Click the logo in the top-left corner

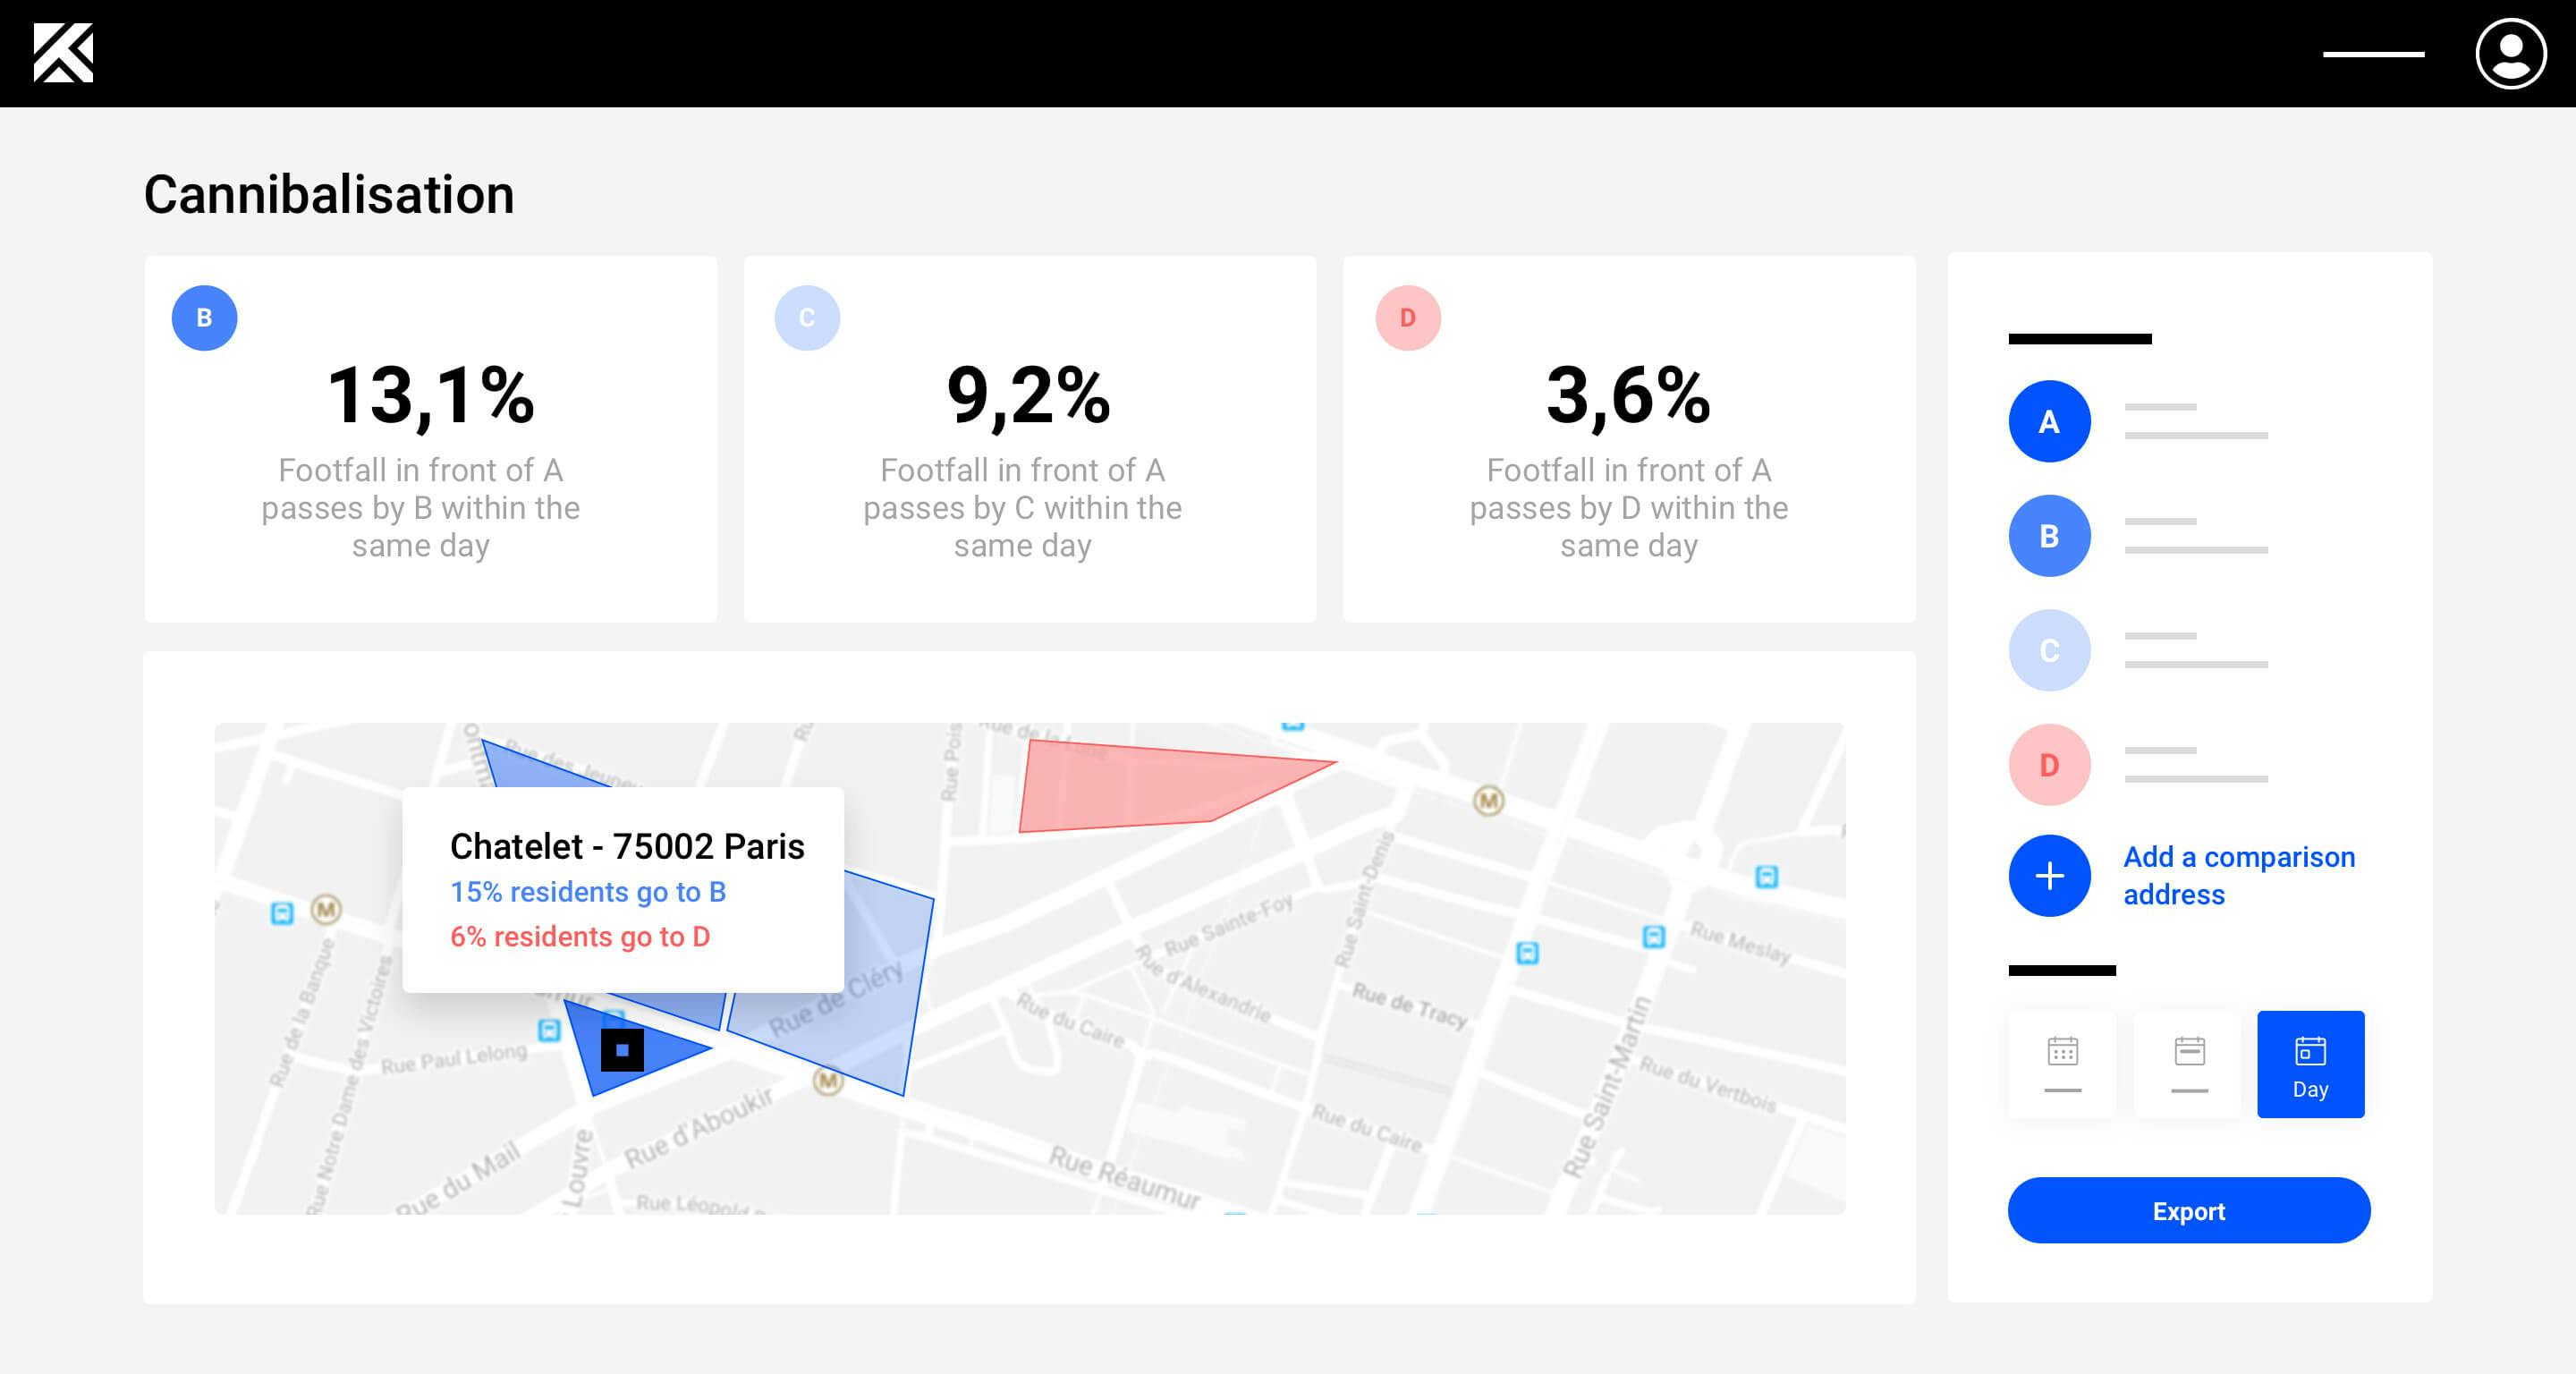pyautogui.click(x=63, y=53)
